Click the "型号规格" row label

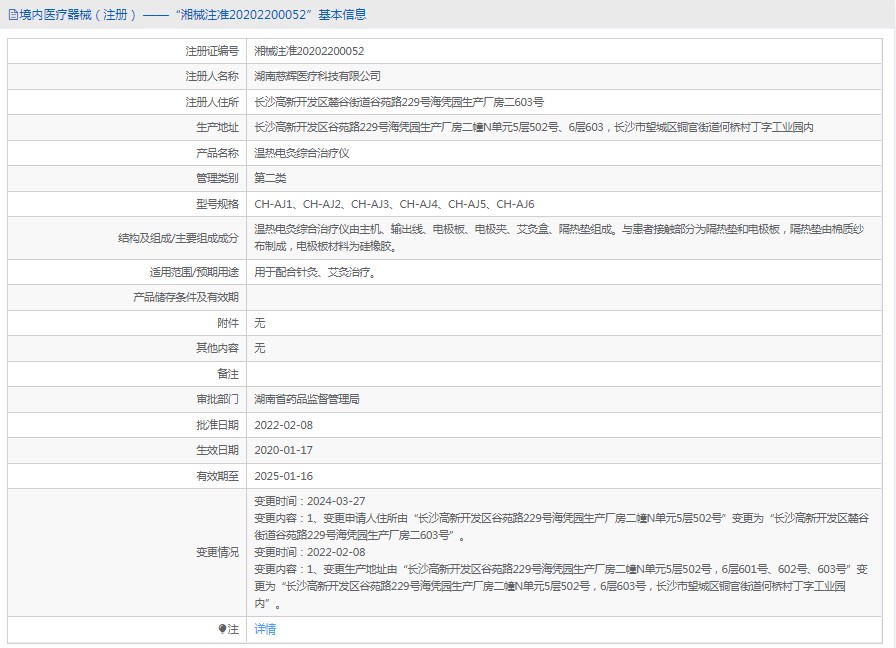(218, 203)
